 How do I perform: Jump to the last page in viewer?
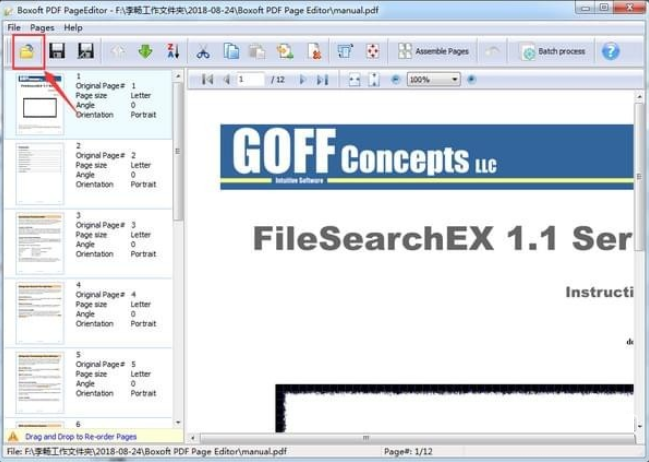pos(322,79)
